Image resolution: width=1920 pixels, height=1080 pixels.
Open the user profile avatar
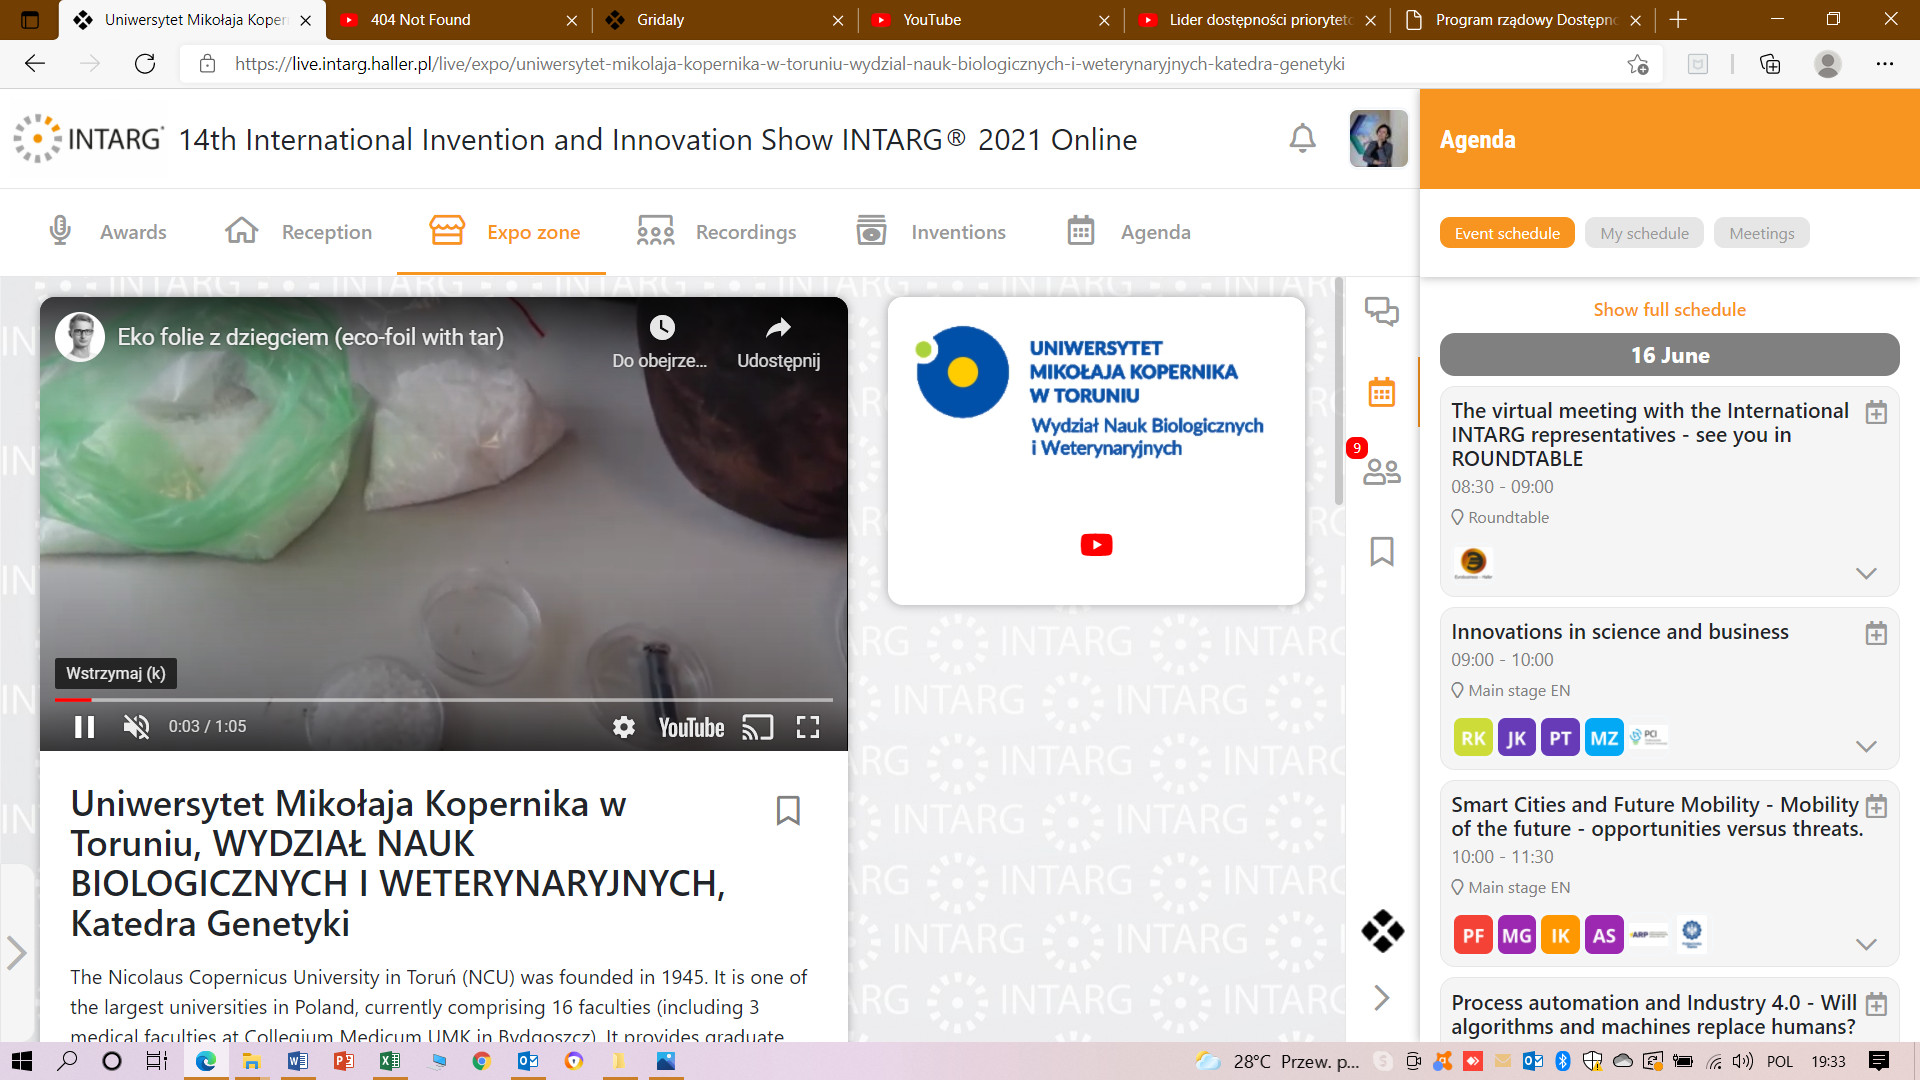click(x=1378, y=138)
